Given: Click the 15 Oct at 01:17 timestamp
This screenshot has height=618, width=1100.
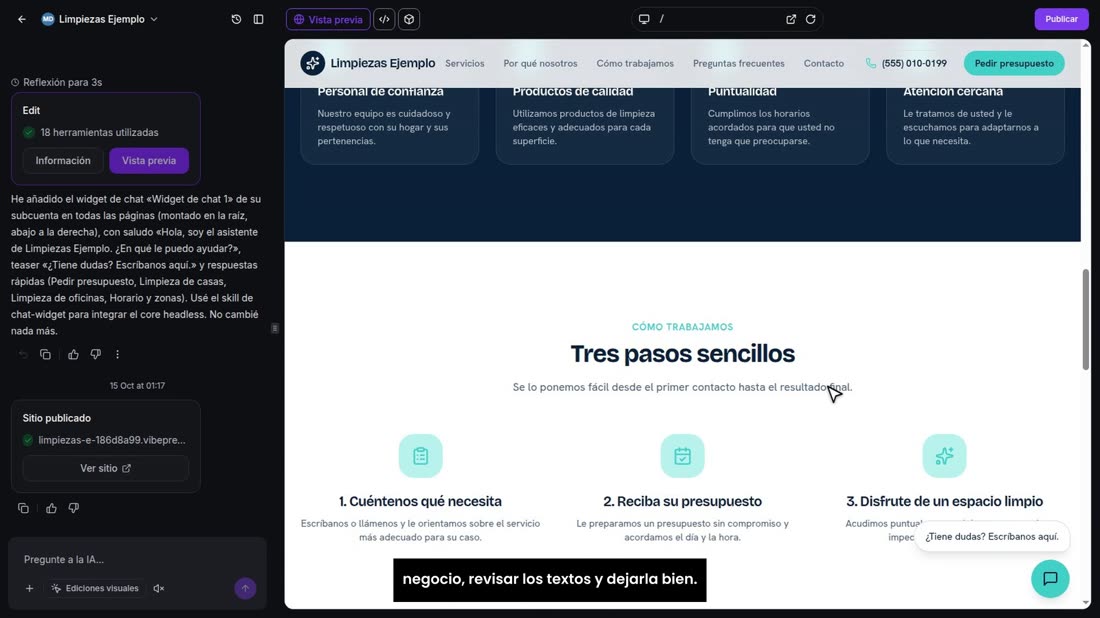Looking at the screenshot, I should point(138,386).
